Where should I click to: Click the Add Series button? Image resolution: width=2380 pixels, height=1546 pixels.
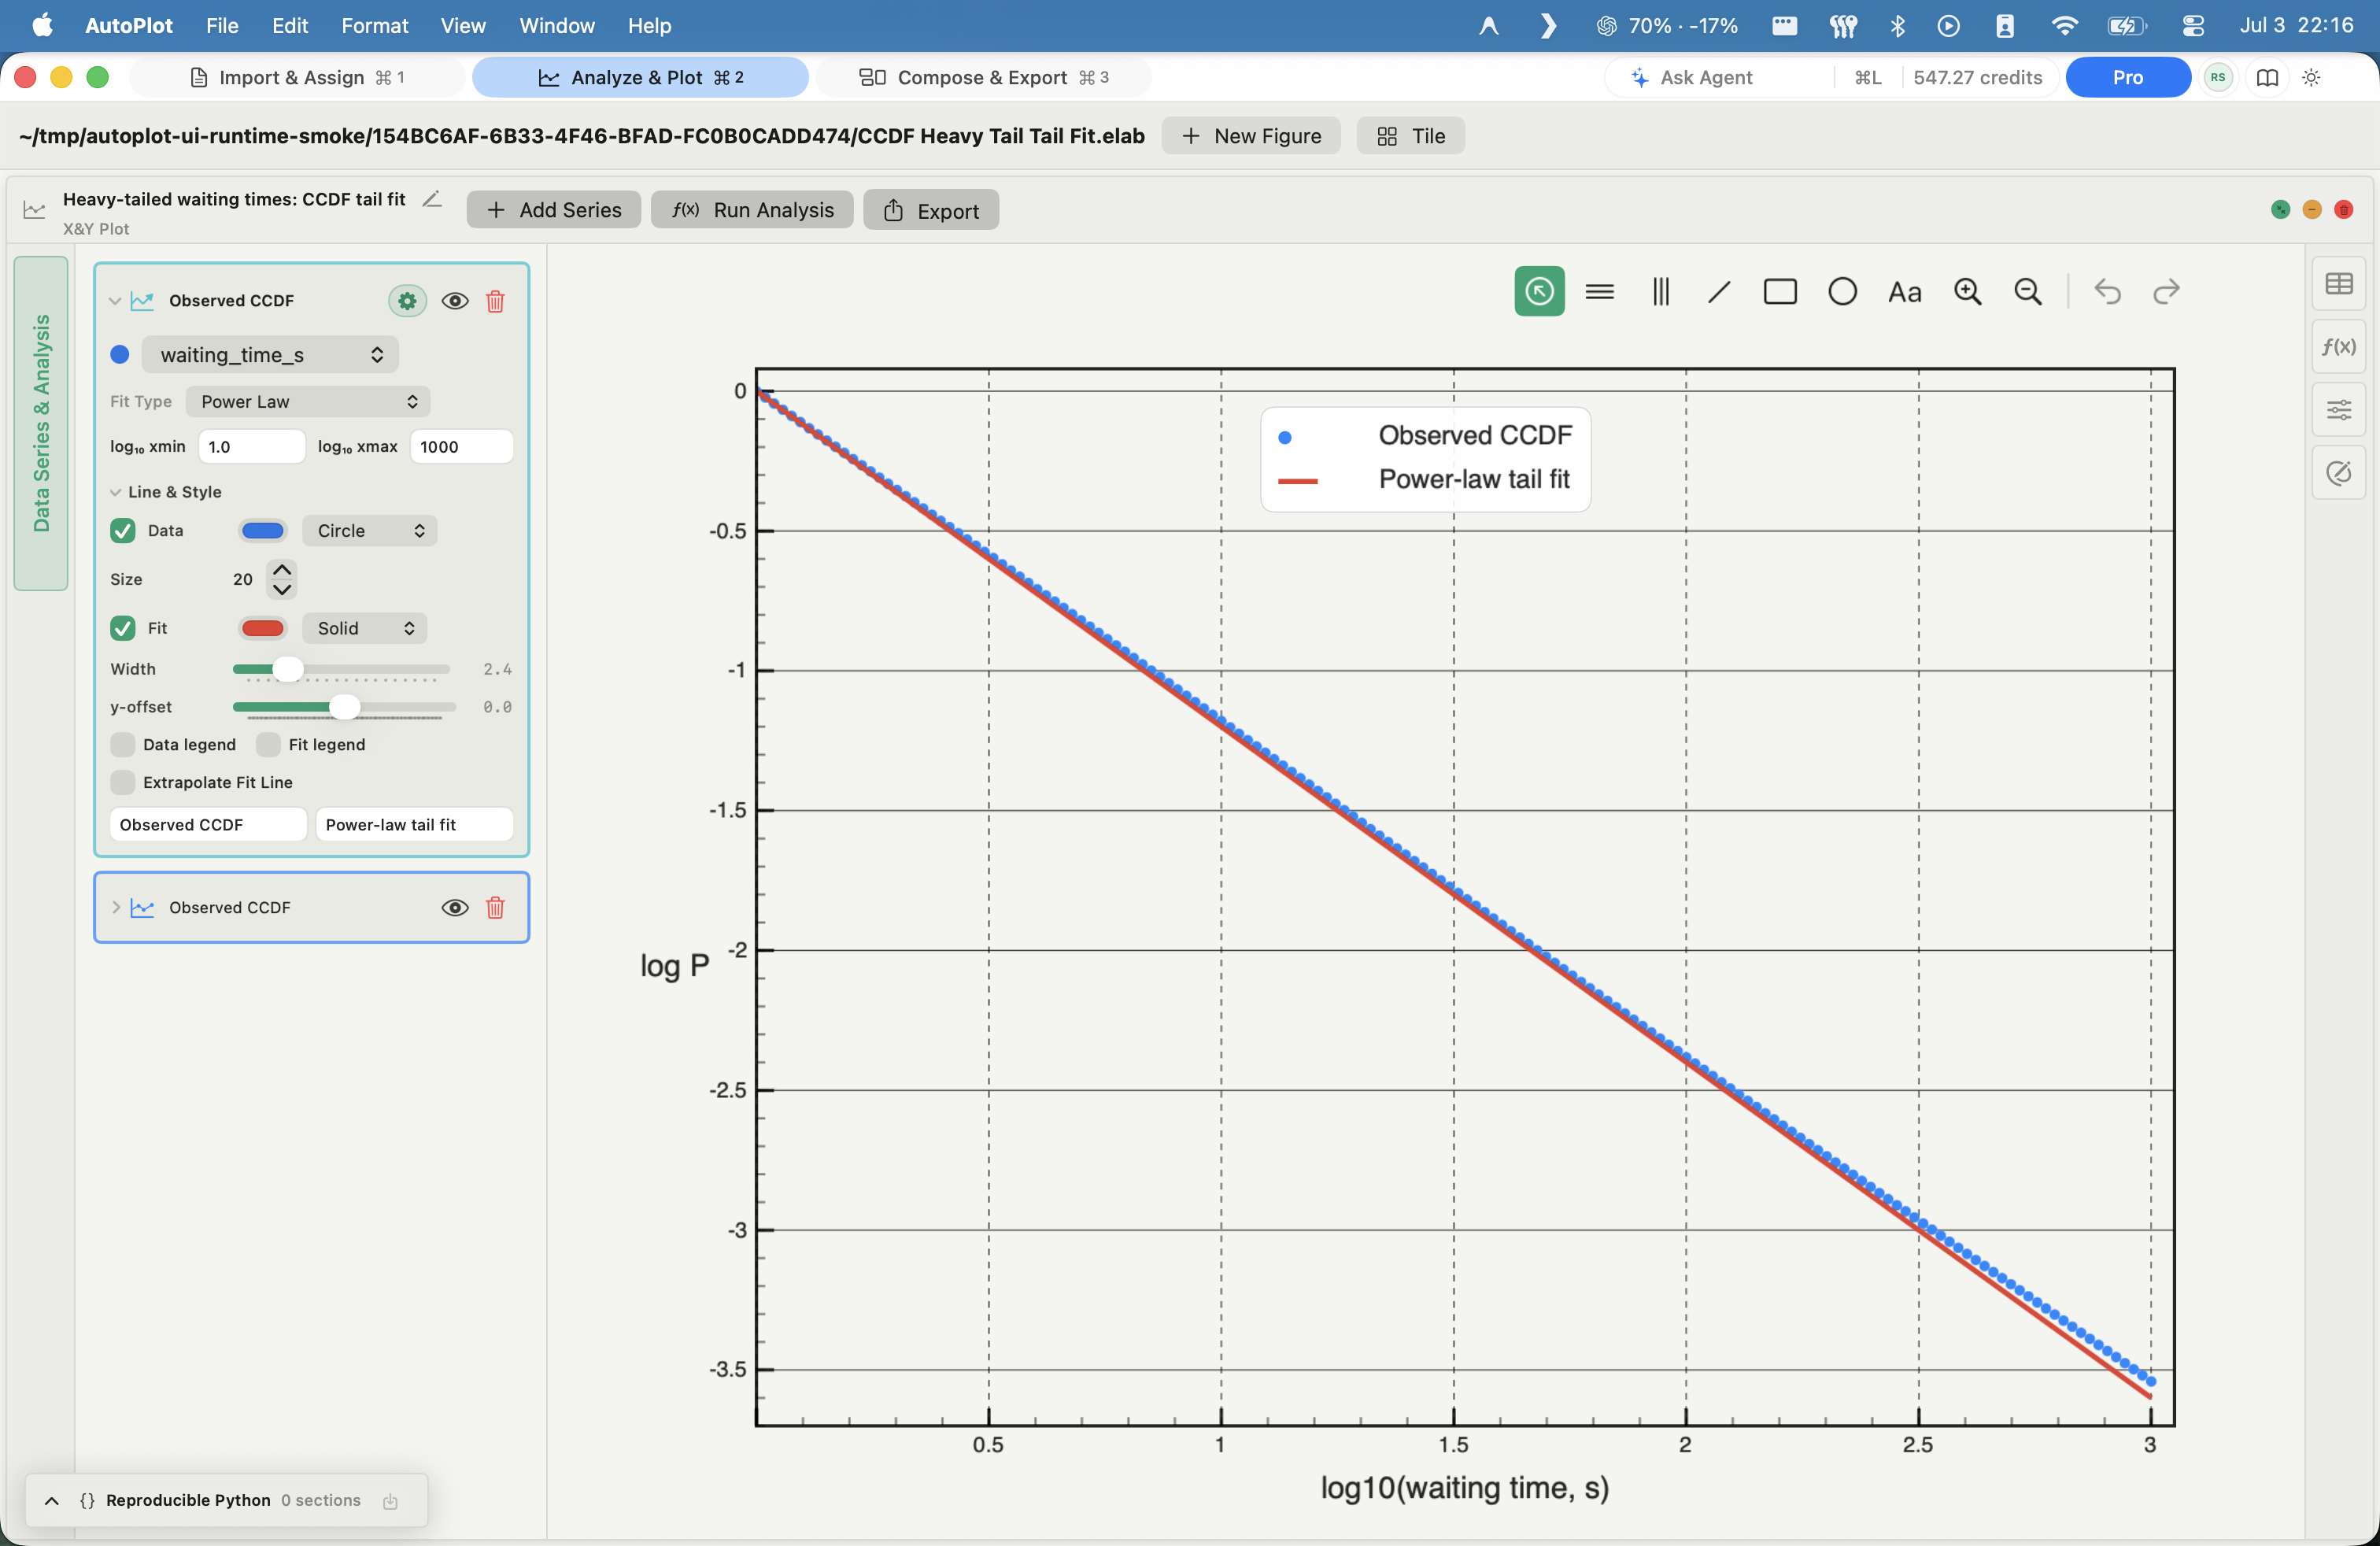(554, 210)
